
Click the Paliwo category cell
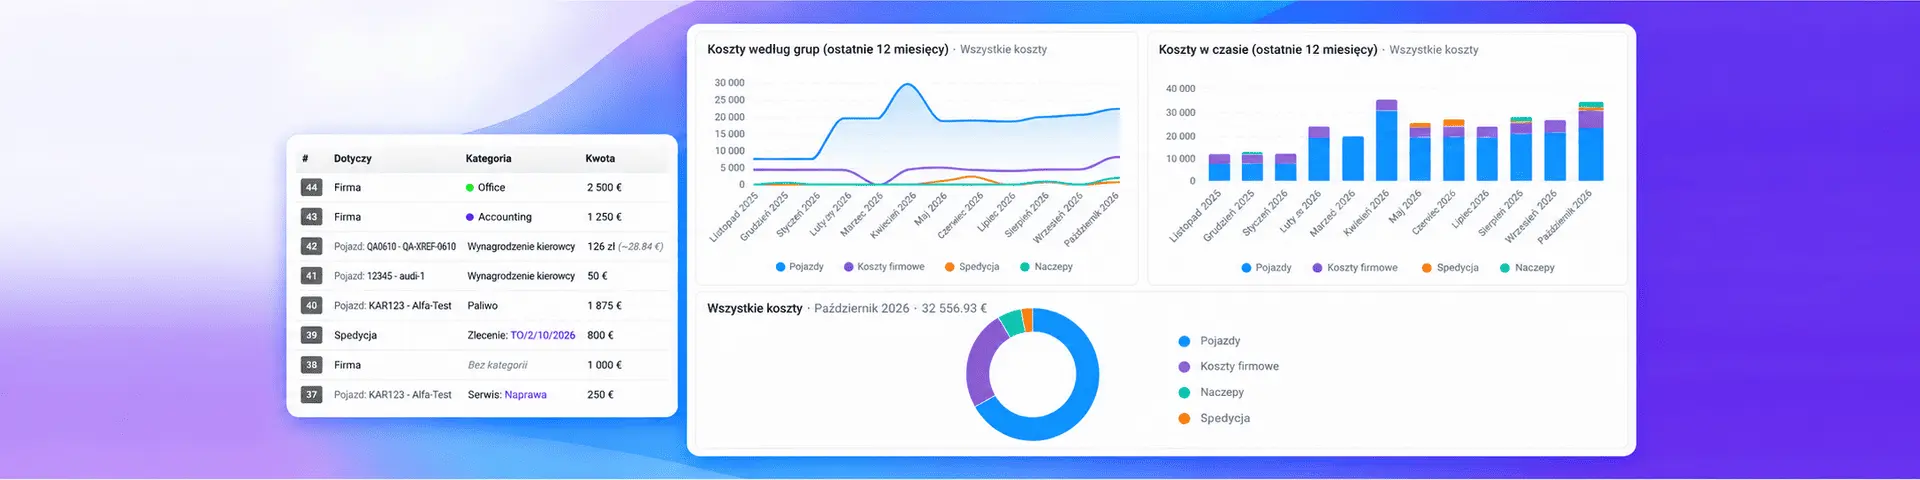(x=482, y=306)
